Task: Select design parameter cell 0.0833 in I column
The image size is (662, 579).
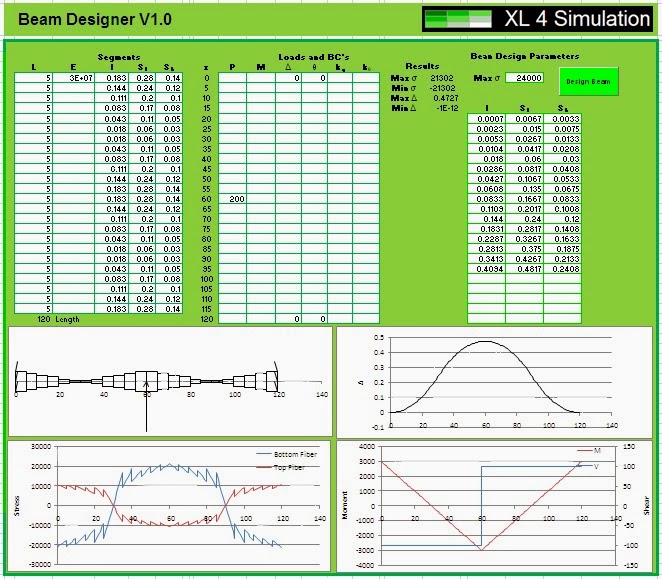Action: [486, 199]
